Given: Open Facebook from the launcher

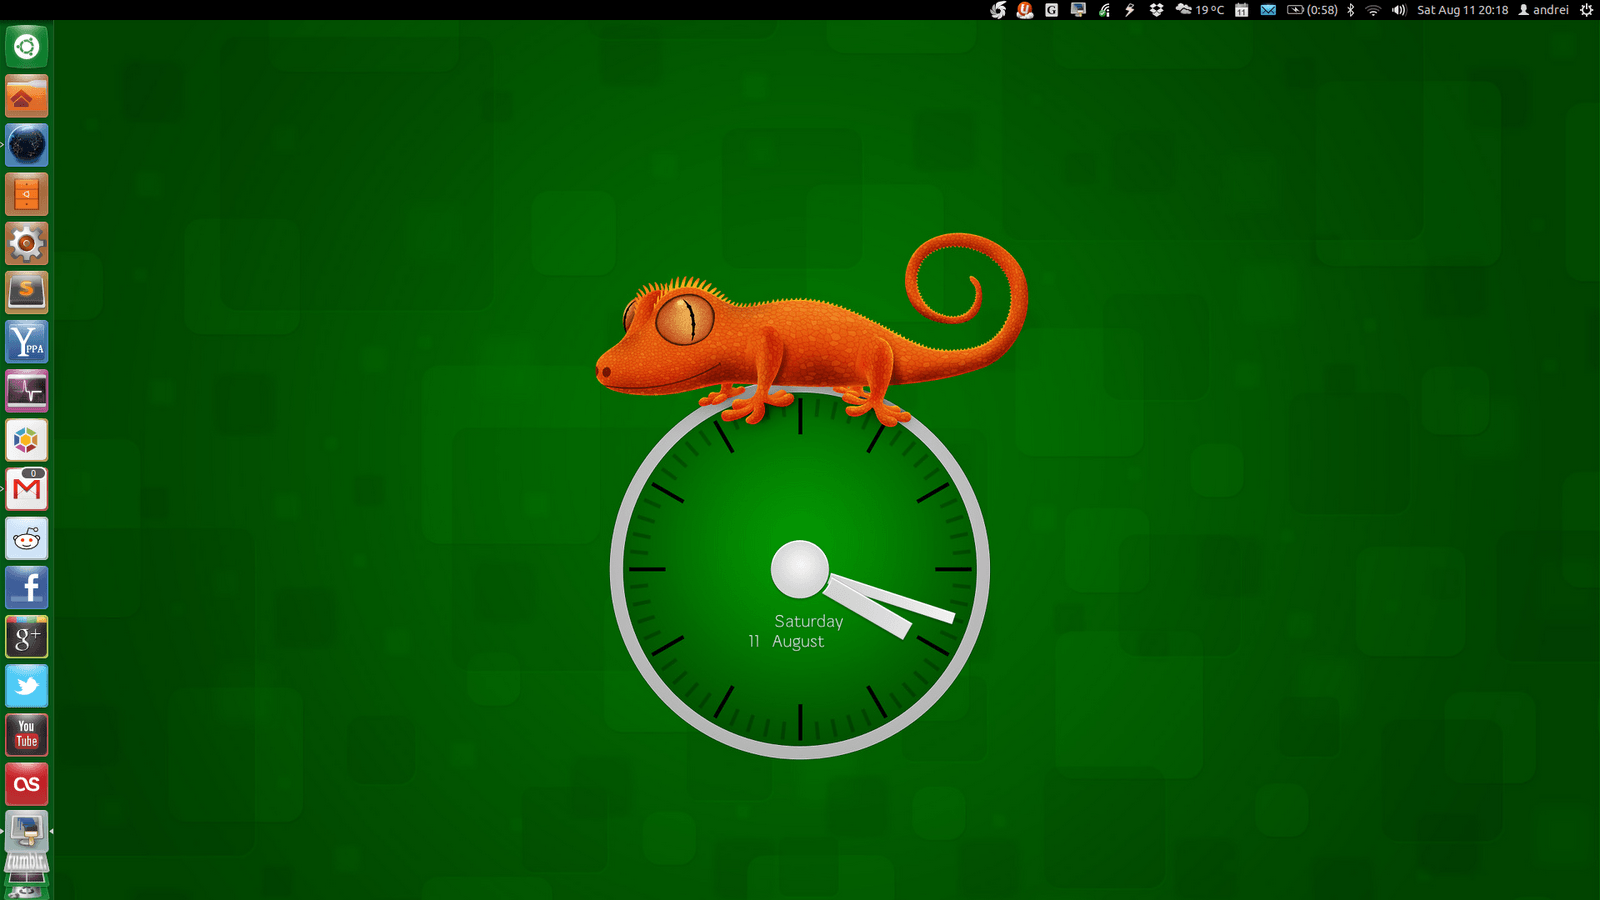Looking at the screenshot, I should (x=26, y=587).
